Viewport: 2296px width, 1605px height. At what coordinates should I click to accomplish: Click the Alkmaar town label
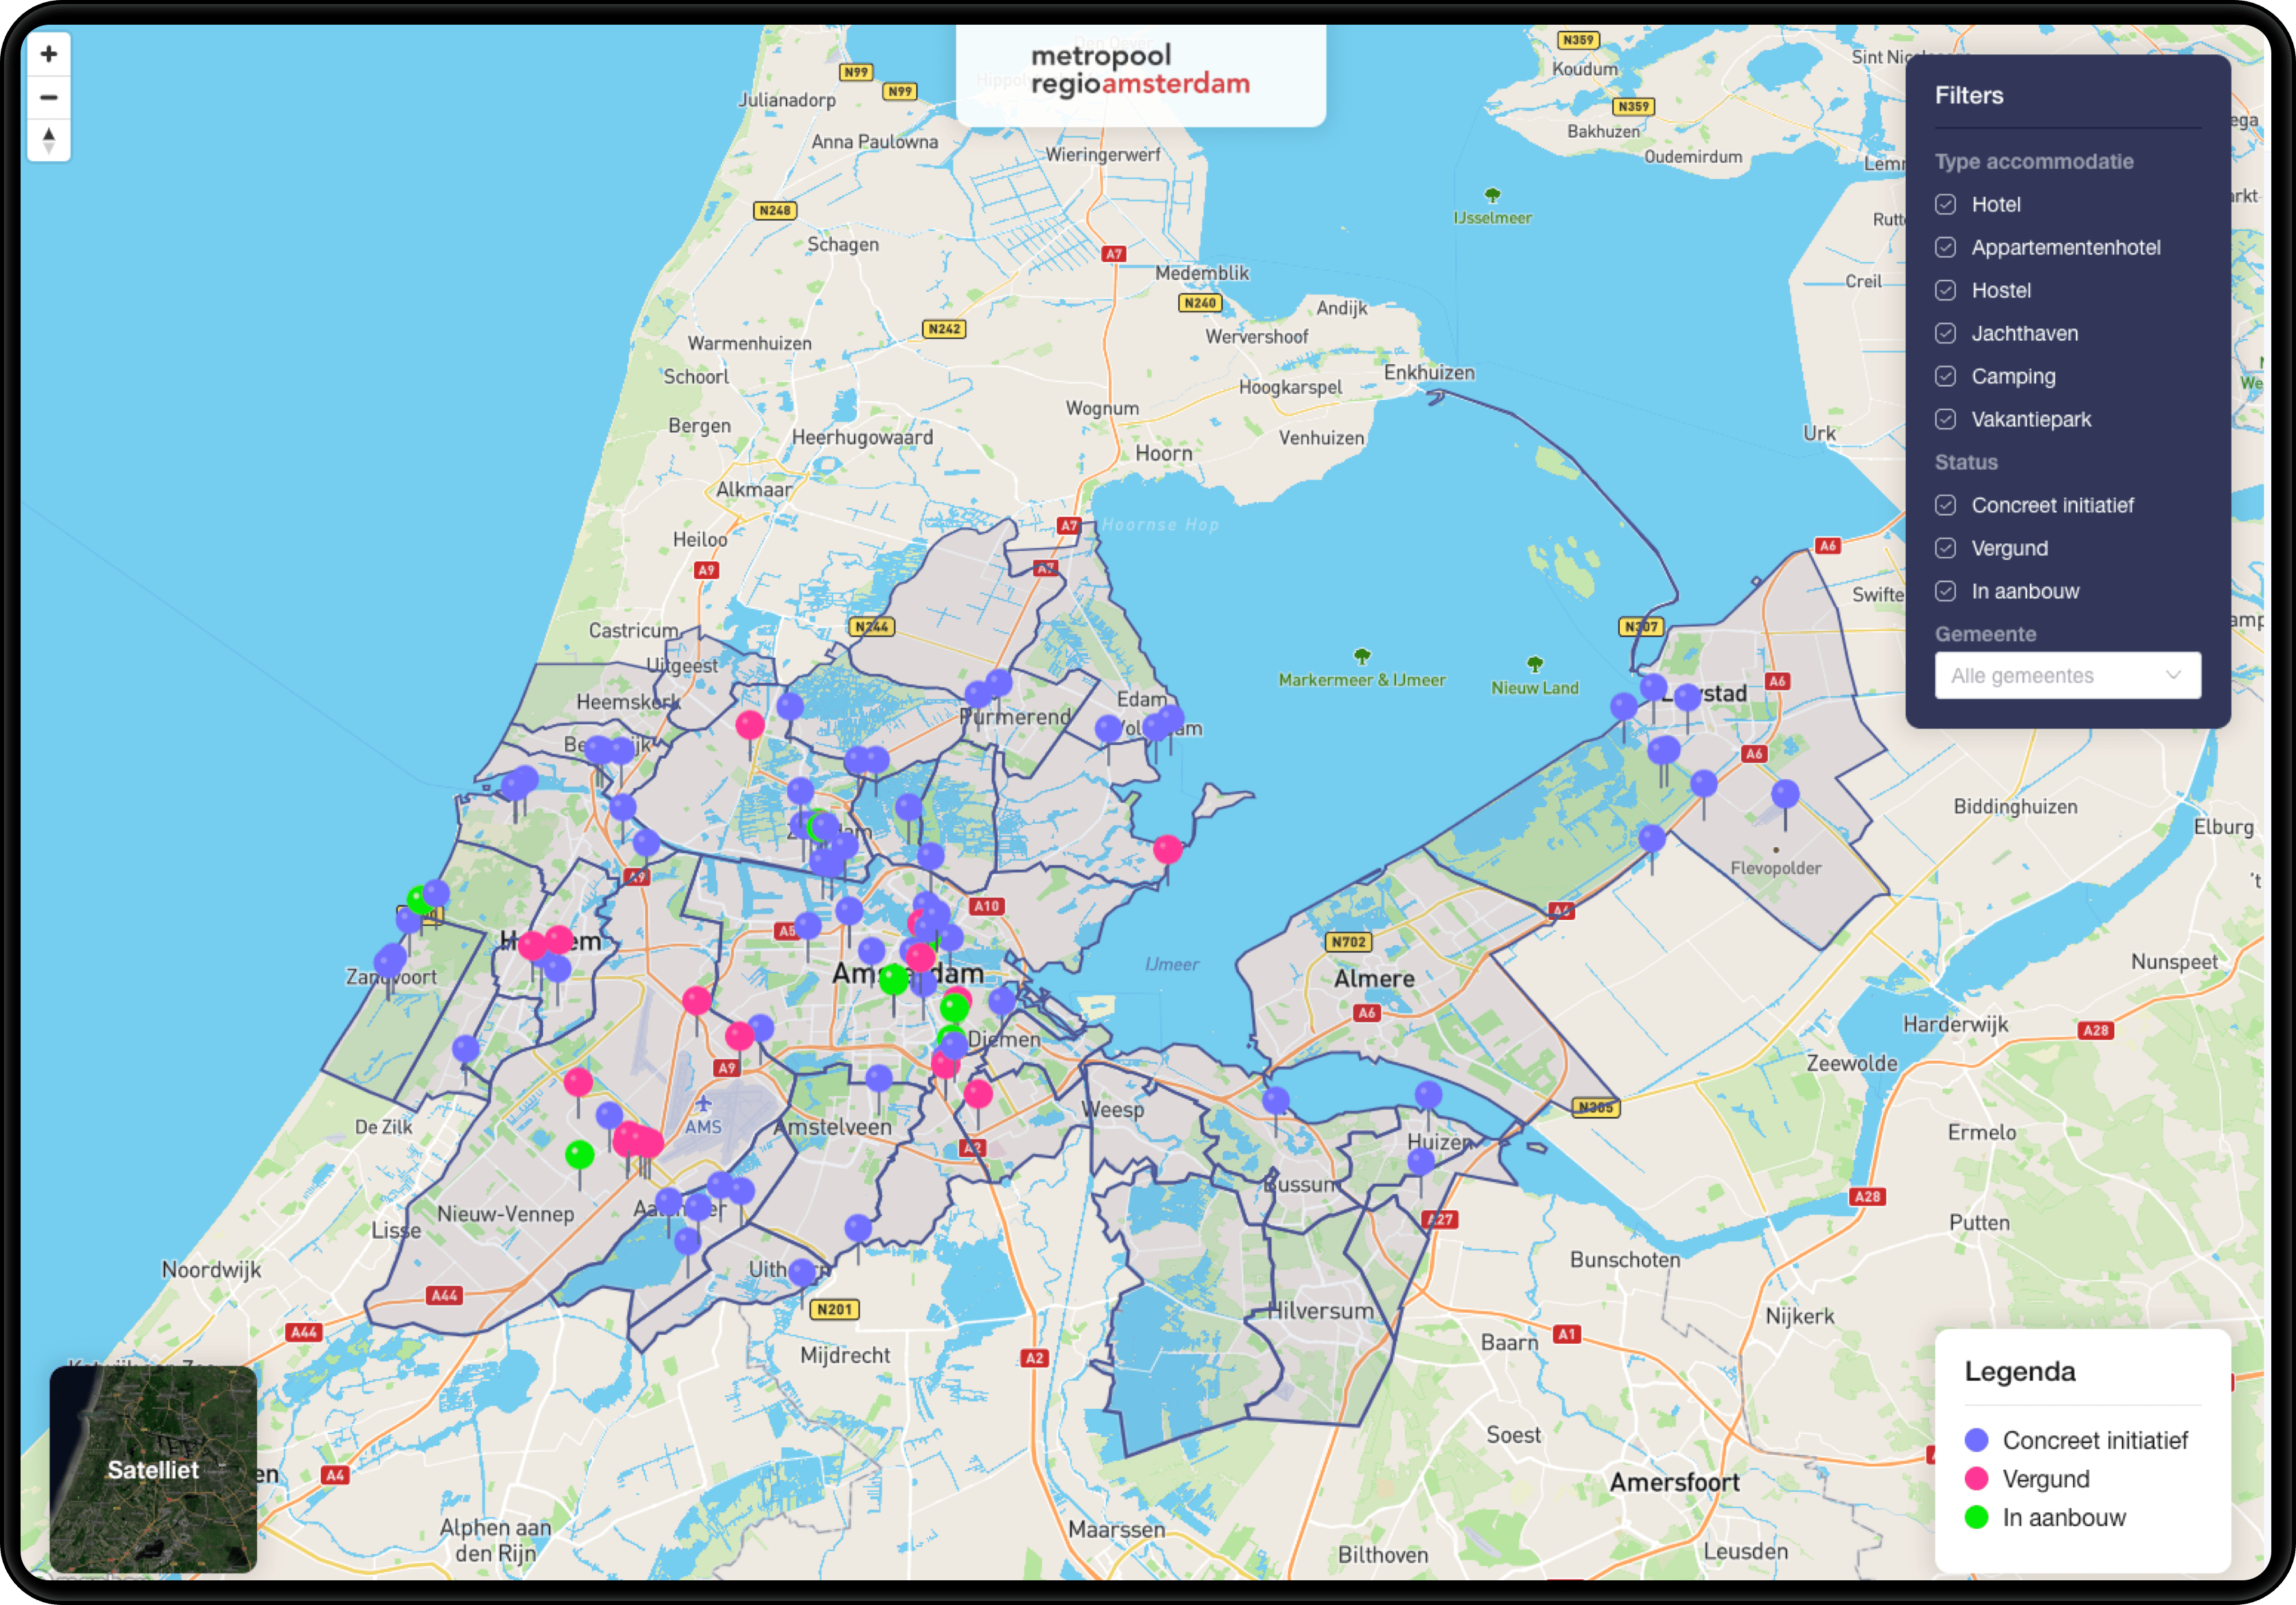pyautogui.click(x=754, y=490)
